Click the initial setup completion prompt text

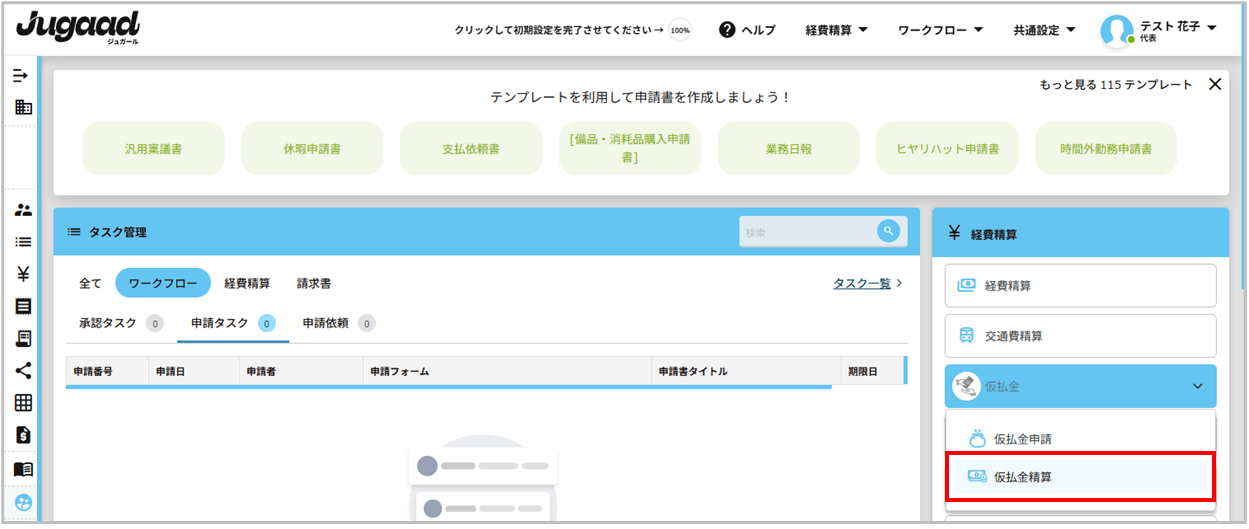[558, 30]
